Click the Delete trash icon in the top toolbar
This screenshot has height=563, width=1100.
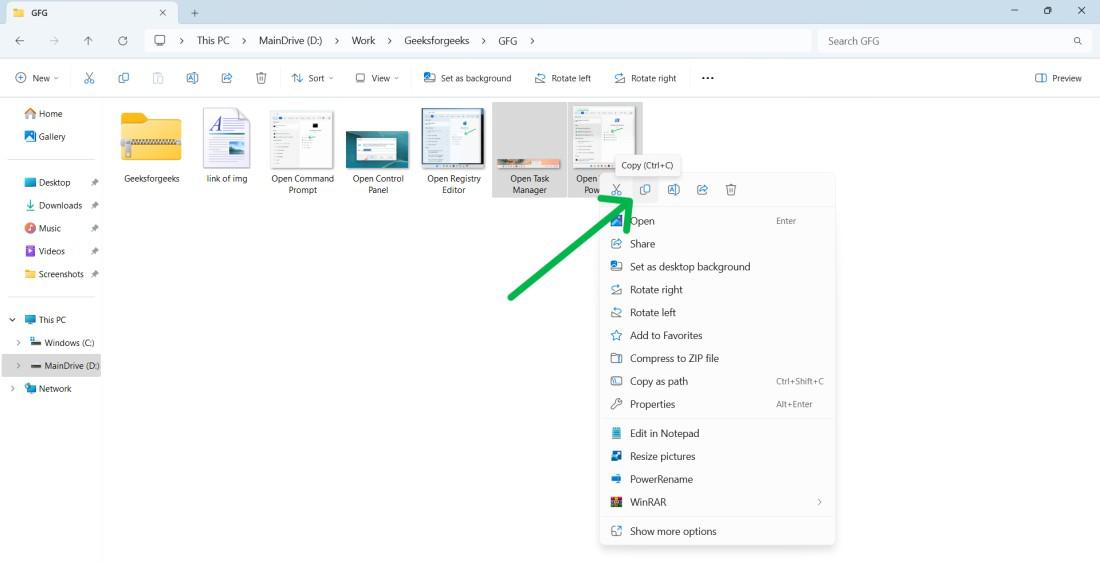pos(261,79)
